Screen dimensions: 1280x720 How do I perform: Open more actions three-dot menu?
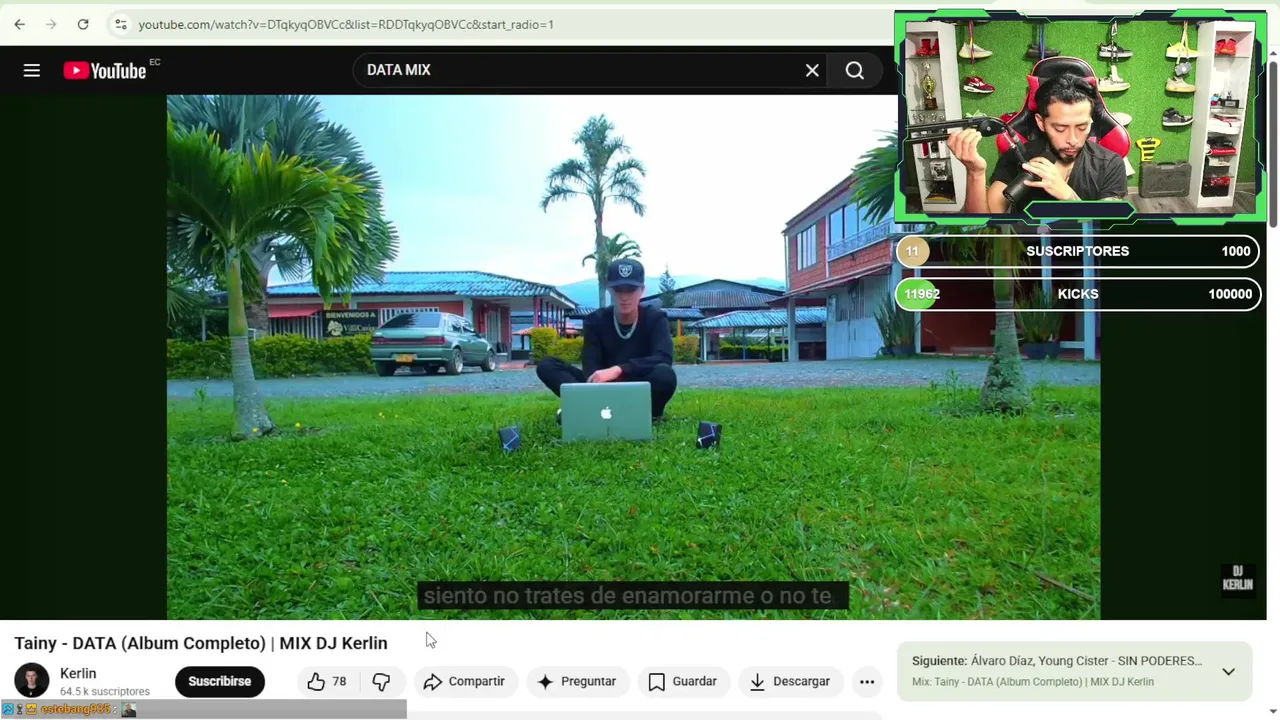(x=867, y=681)
